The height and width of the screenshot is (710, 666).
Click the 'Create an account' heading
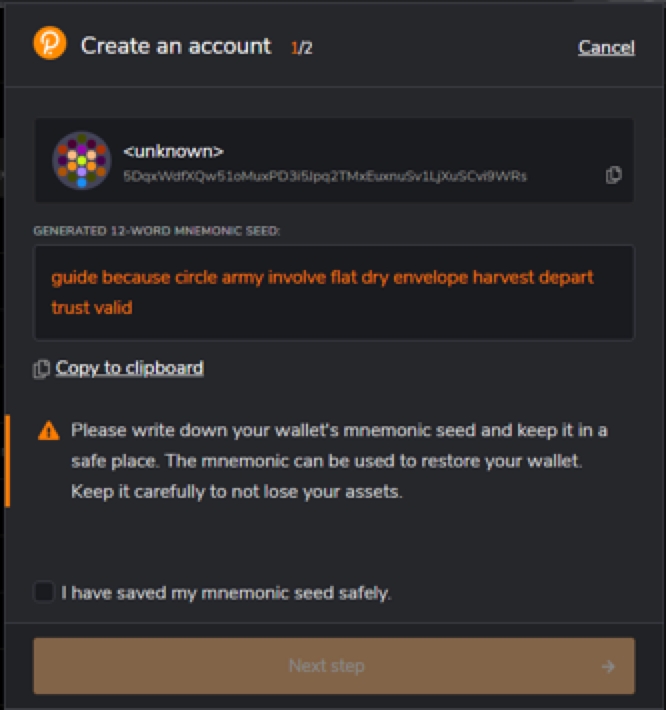coord(176,46)
